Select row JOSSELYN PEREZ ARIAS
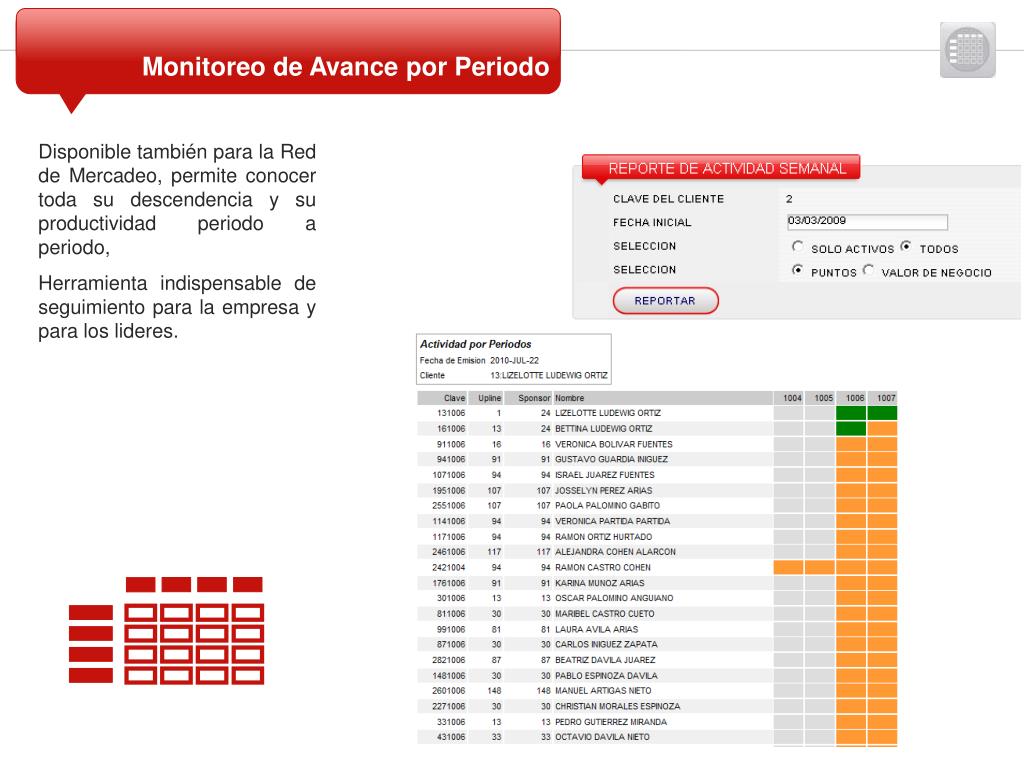Viewport: 1024px width, 768px height. pos(657,490)
